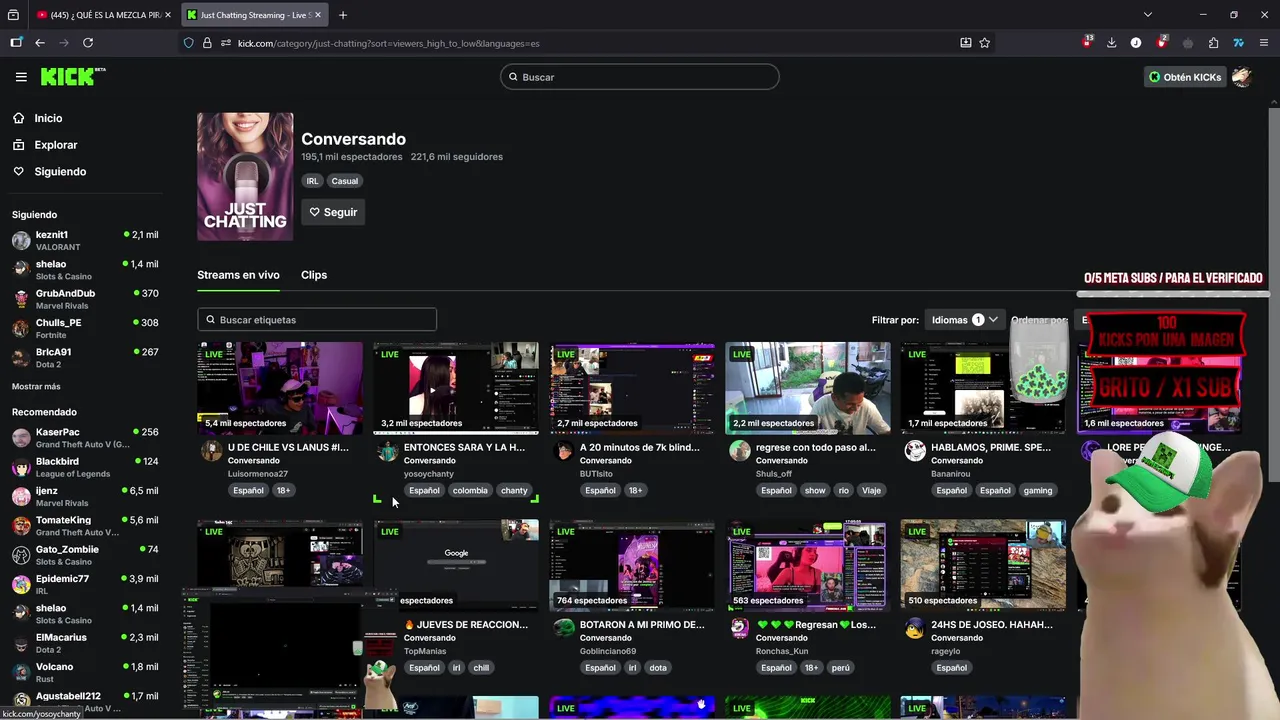
Task: Select the Just Chatting Streaming browser tab
Action: point(254,15)
